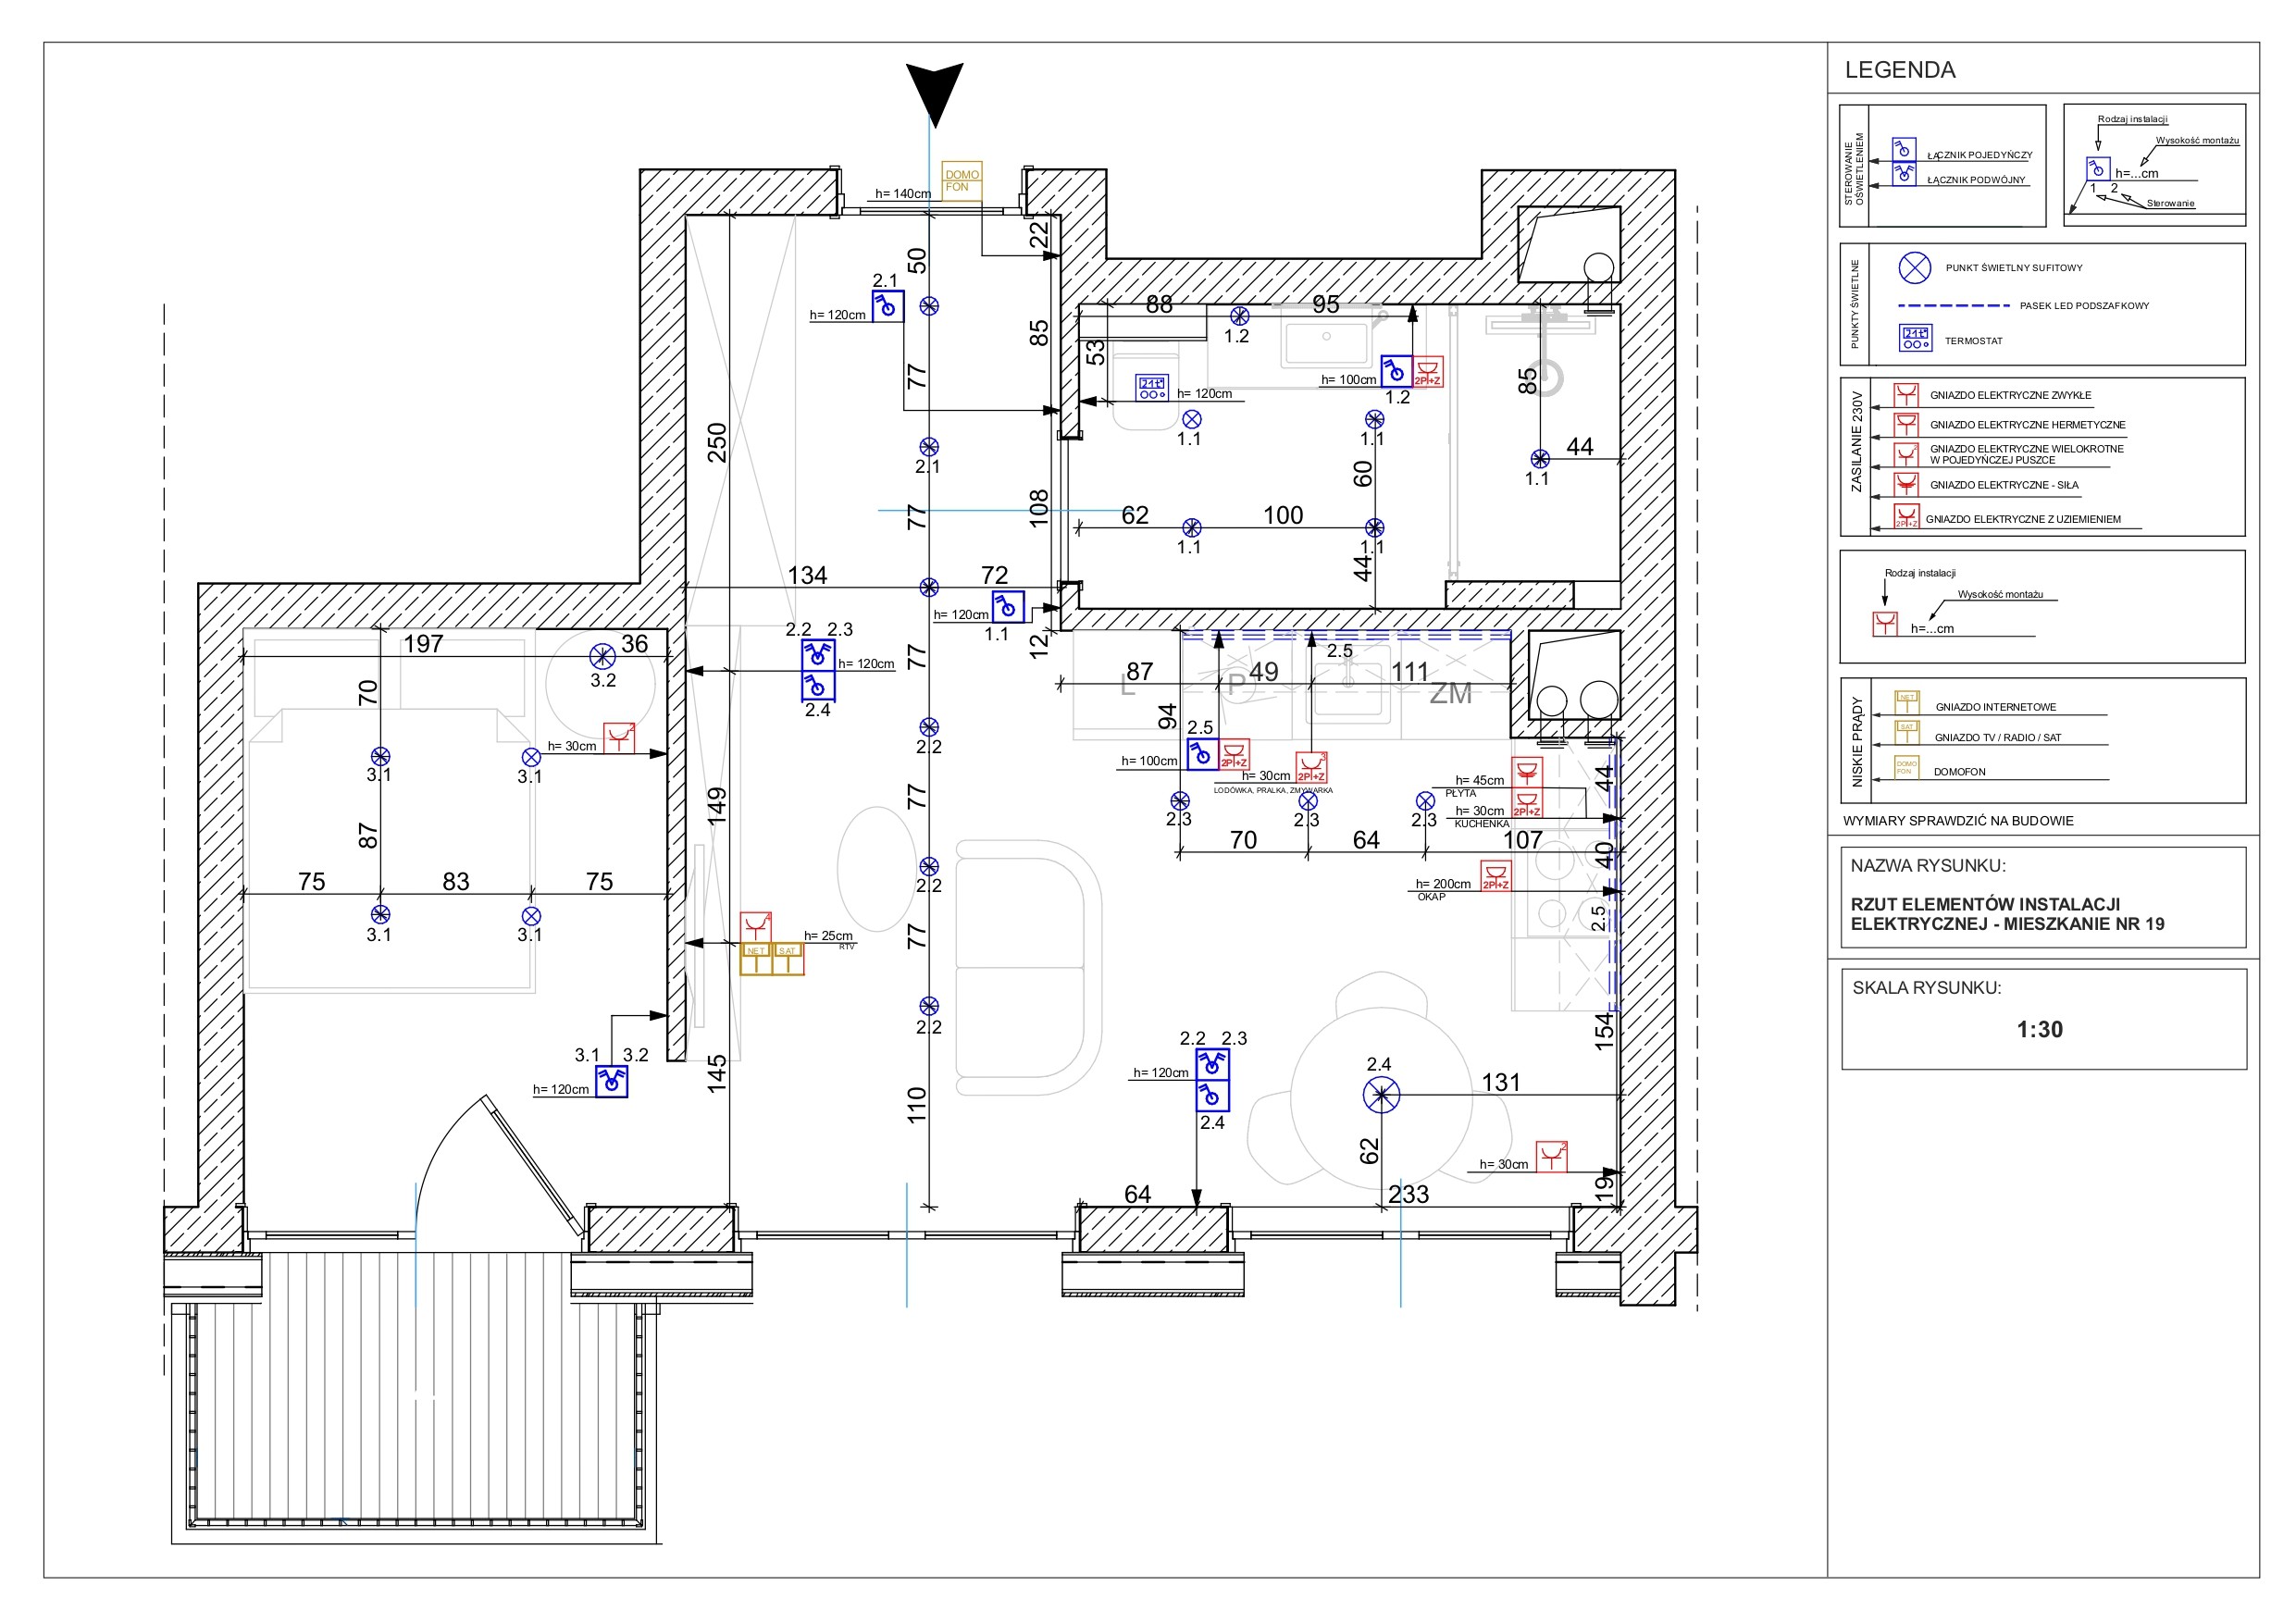Click the dimension value 134 in the hallway
2296x1623 pixels.
coord(807,575)
